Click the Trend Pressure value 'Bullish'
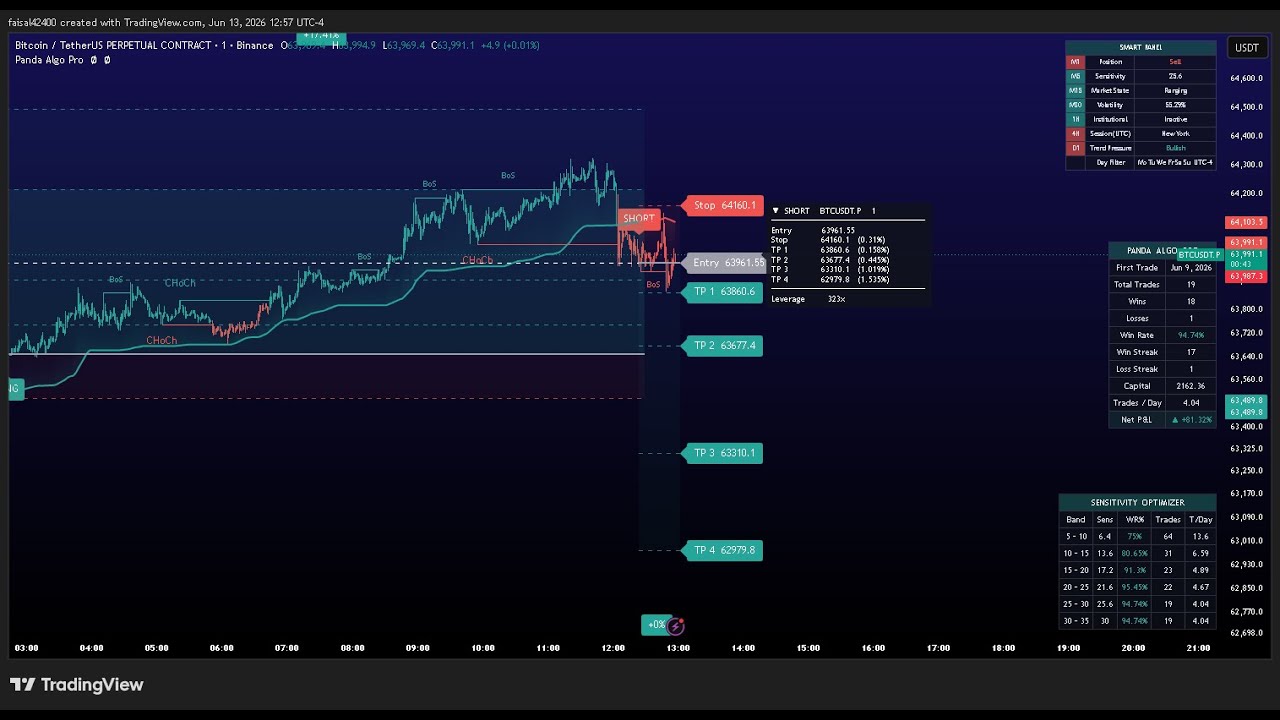 click(1175, 148)
